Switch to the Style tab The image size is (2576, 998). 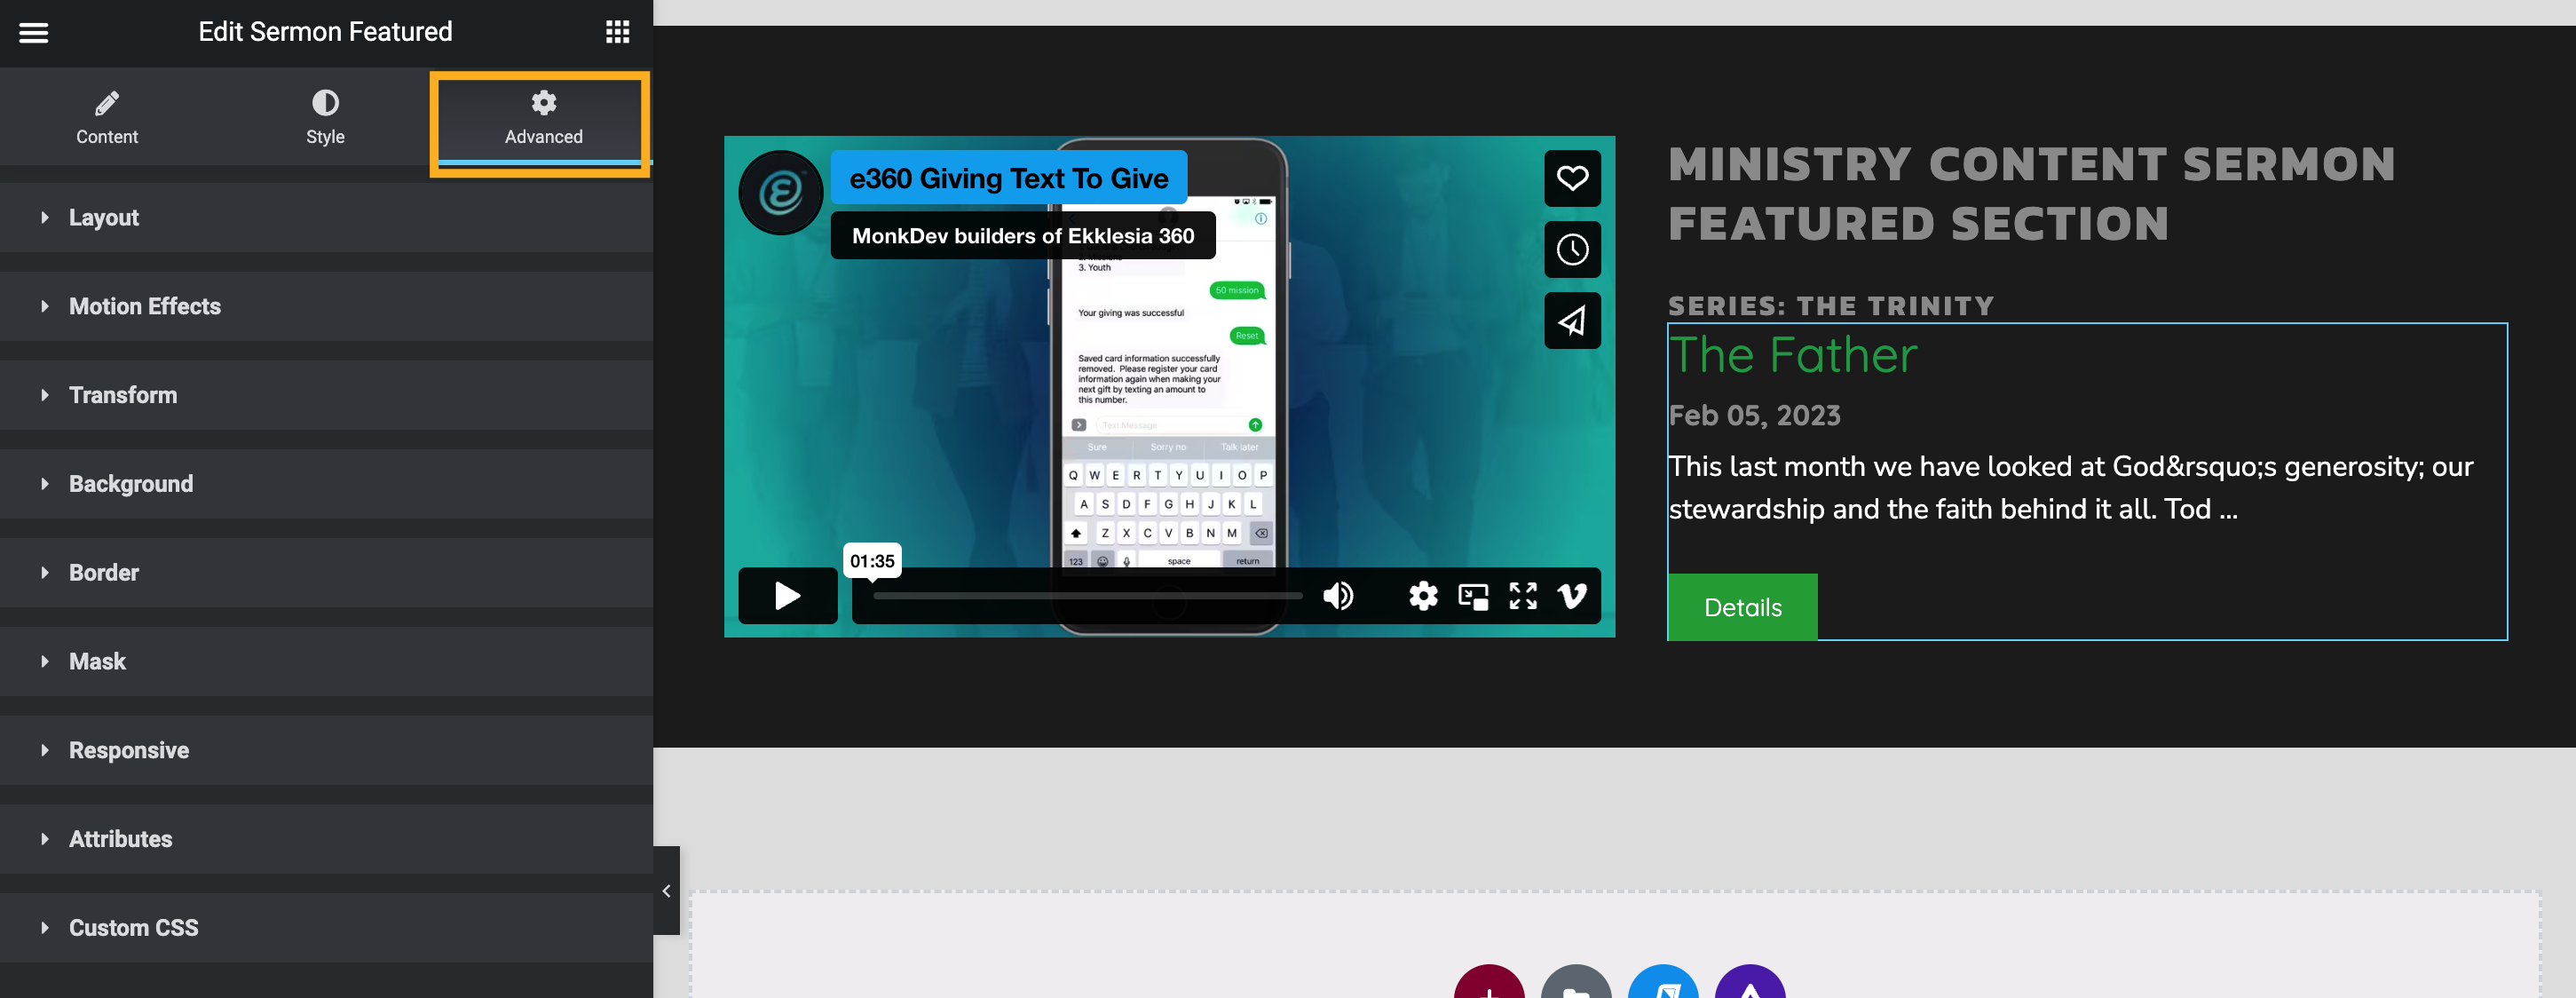click(x=325, y=117)
